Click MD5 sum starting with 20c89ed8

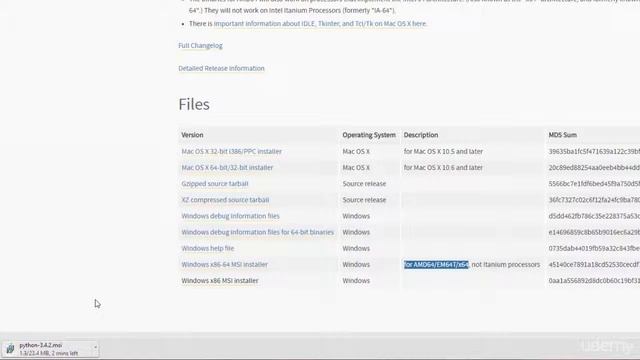click(594, 168)
